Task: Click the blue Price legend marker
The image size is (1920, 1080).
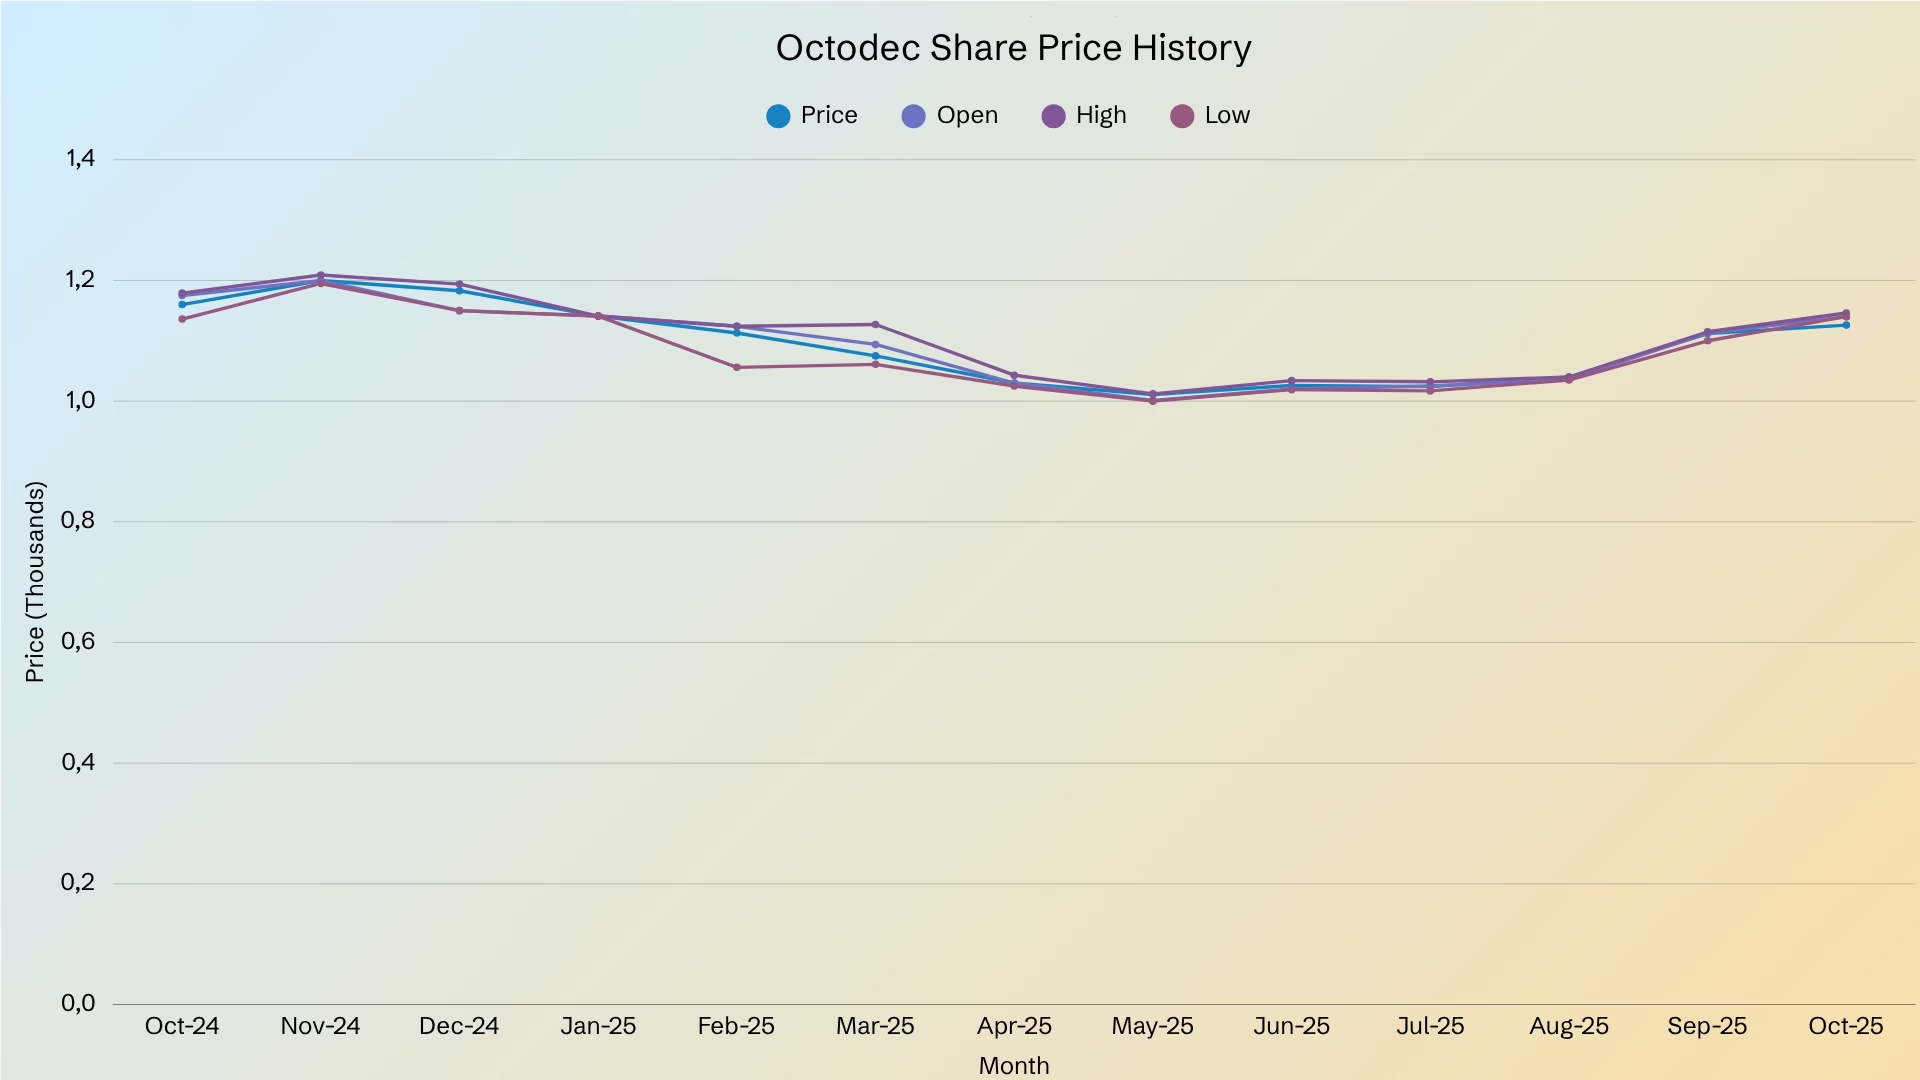Action: tap(778, 116)
